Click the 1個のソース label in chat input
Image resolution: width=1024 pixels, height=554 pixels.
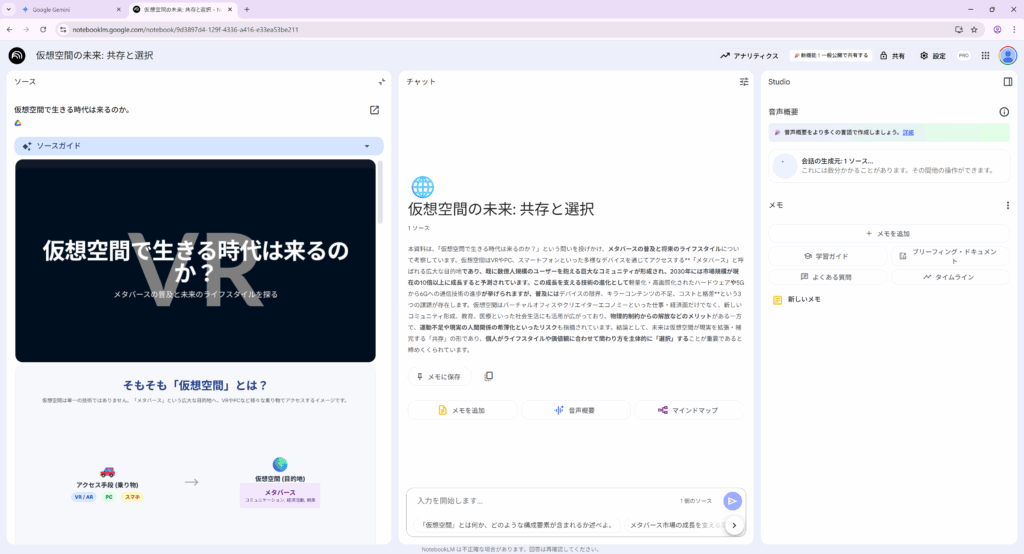click(696, 501)
